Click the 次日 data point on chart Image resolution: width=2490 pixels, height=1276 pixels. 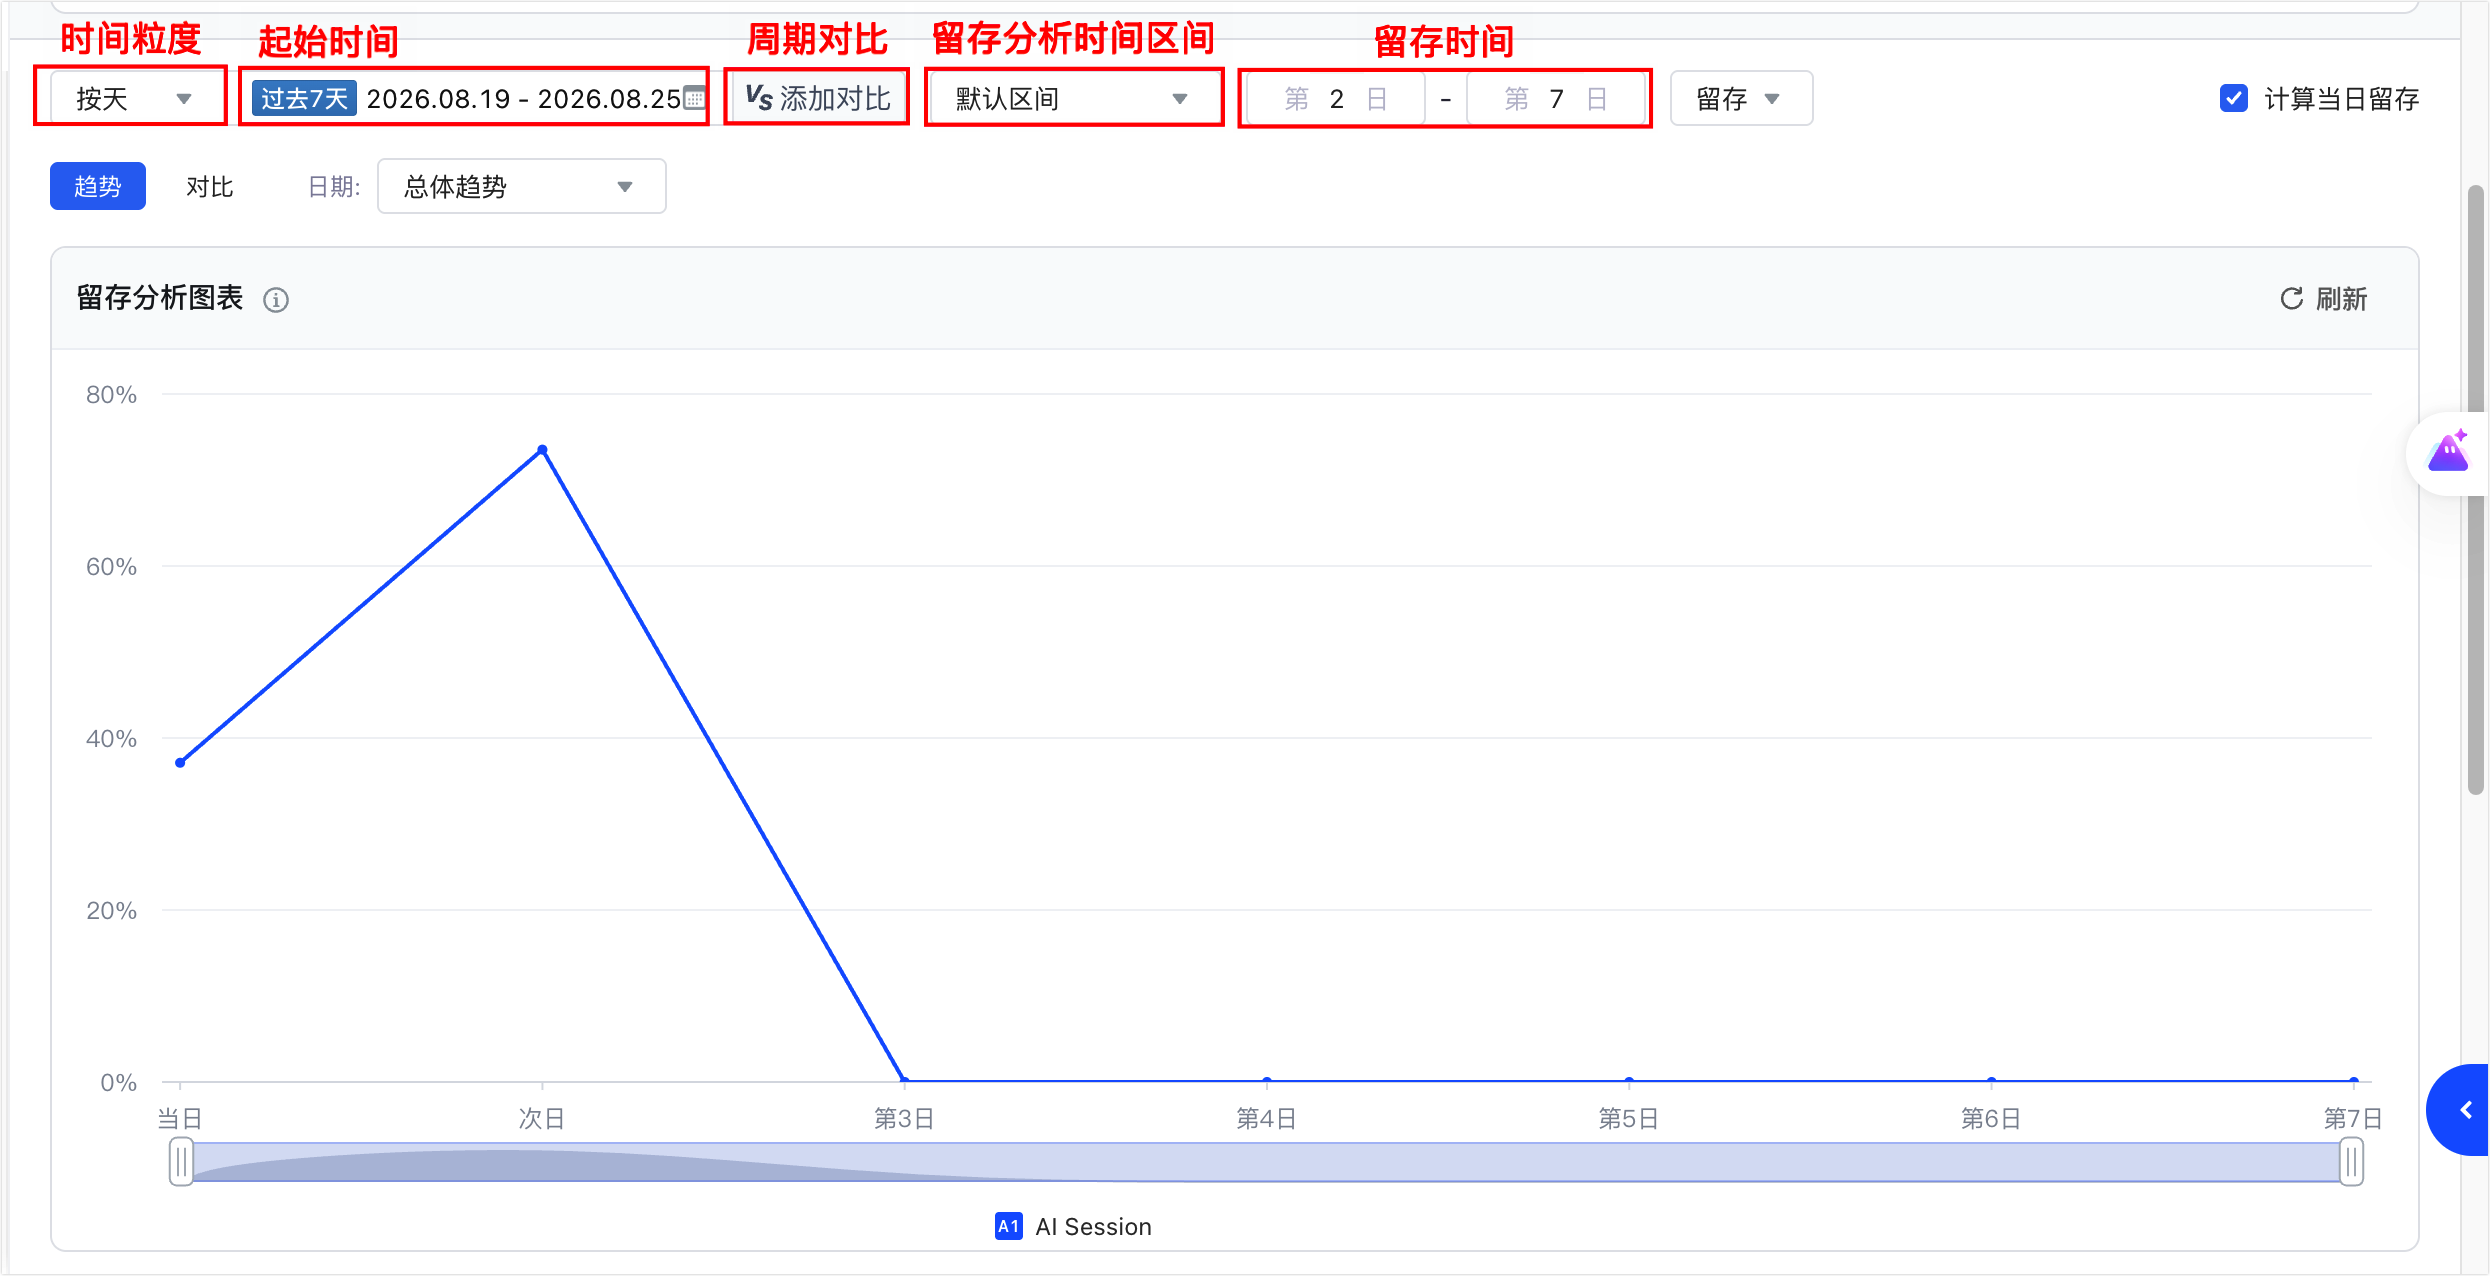pyautogui.click(x=542, y=450)
